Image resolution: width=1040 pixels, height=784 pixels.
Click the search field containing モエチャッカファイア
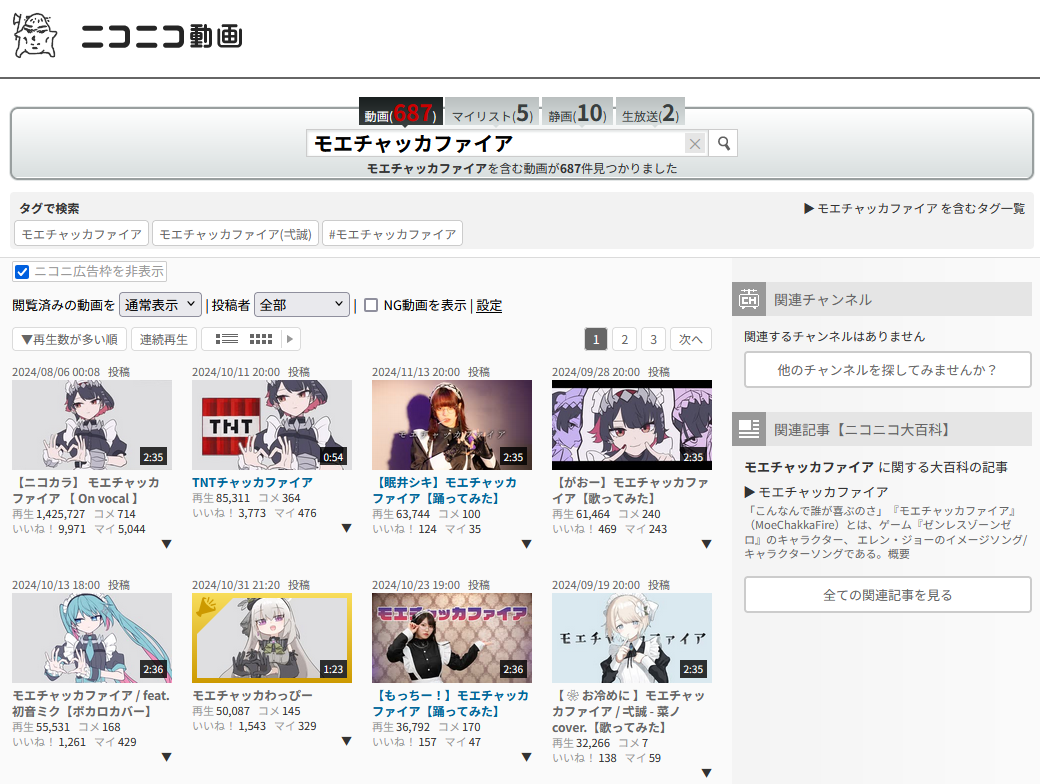(495, 143)
